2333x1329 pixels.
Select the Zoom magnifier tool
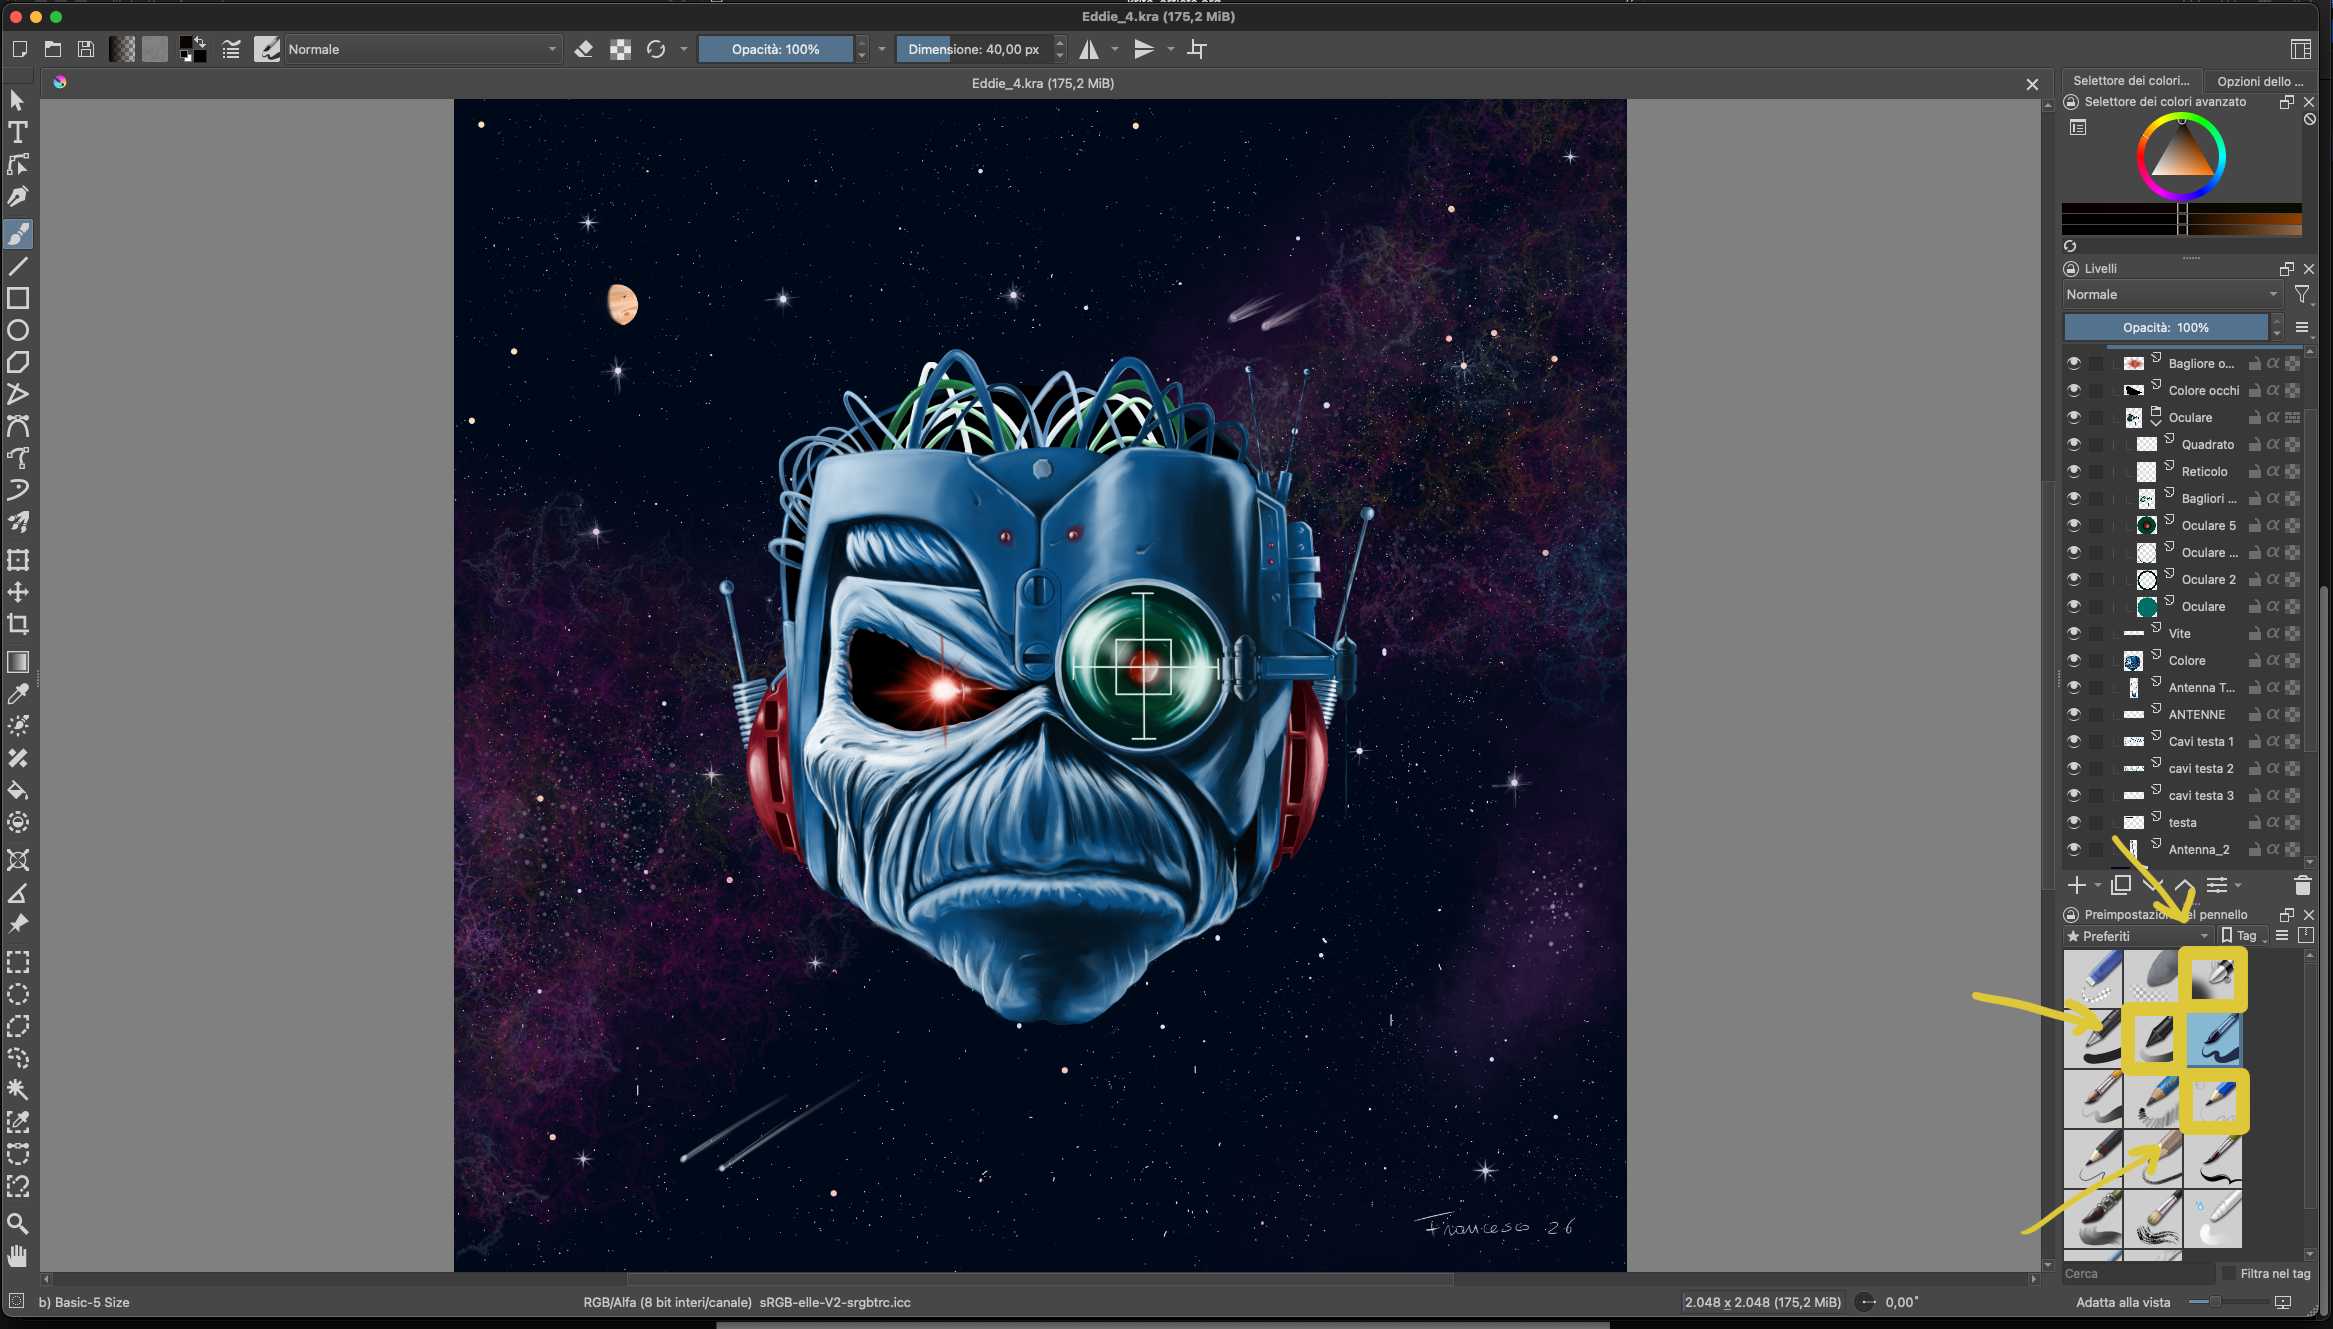click(x=18, y=1223)
